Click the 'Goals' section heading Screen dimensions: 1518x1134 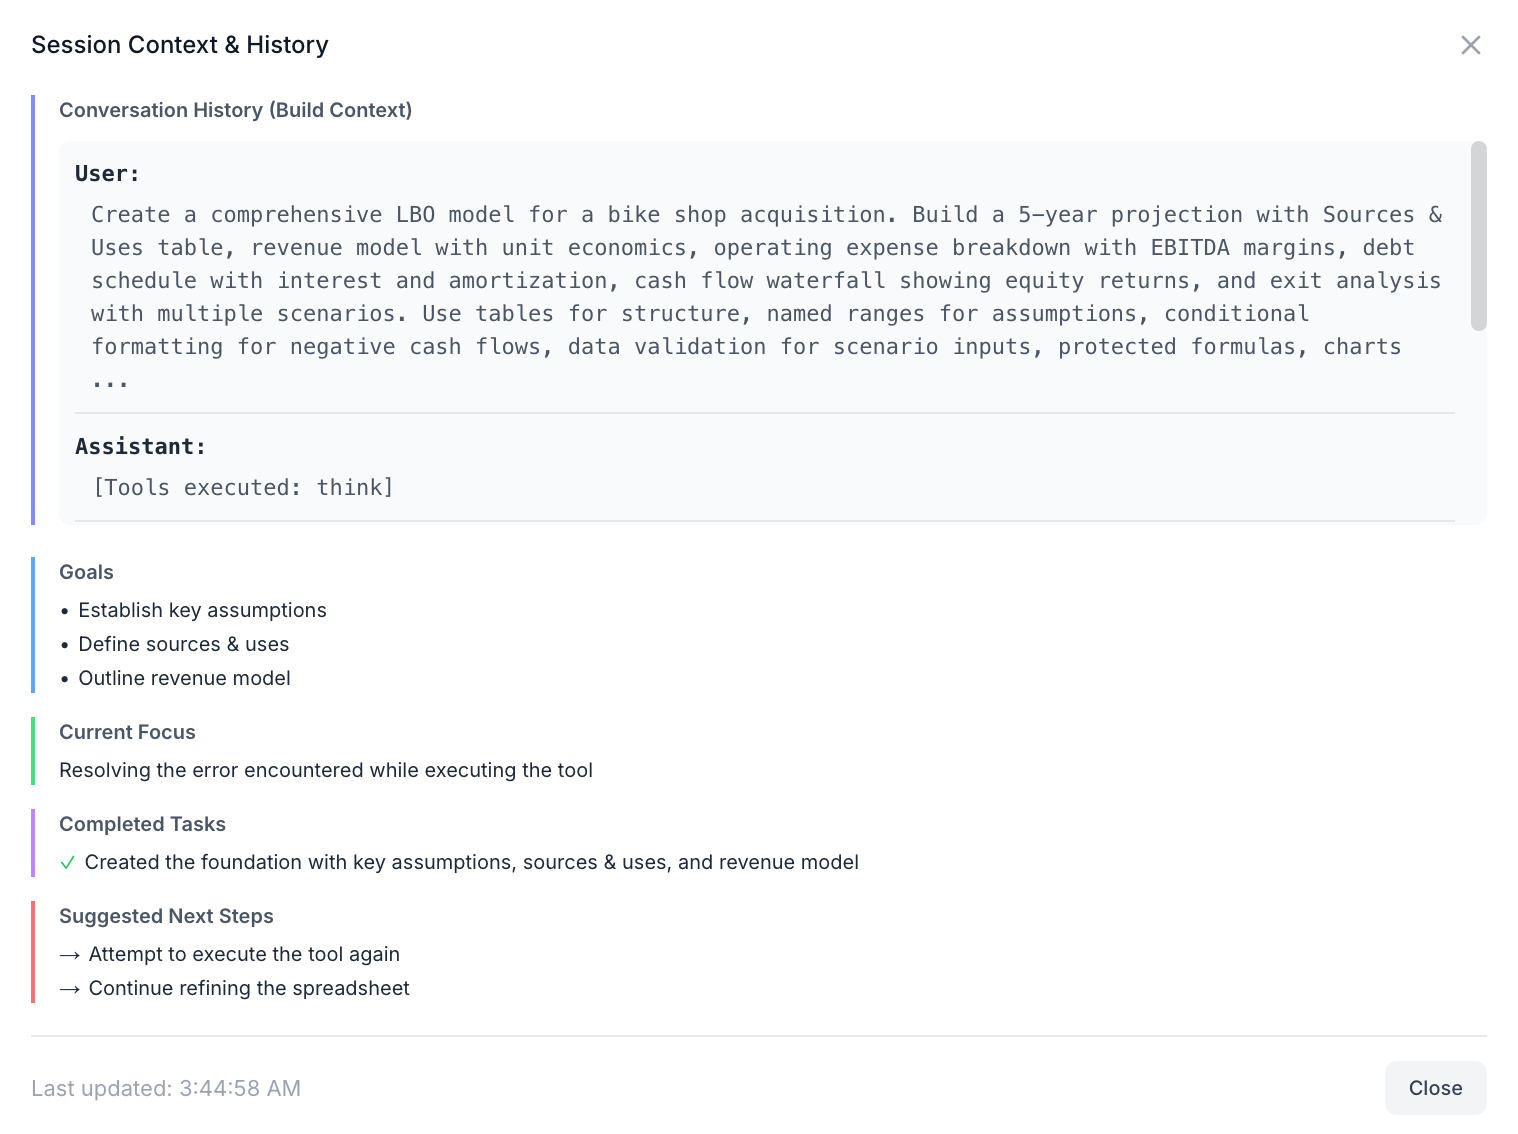pos(86,572)
